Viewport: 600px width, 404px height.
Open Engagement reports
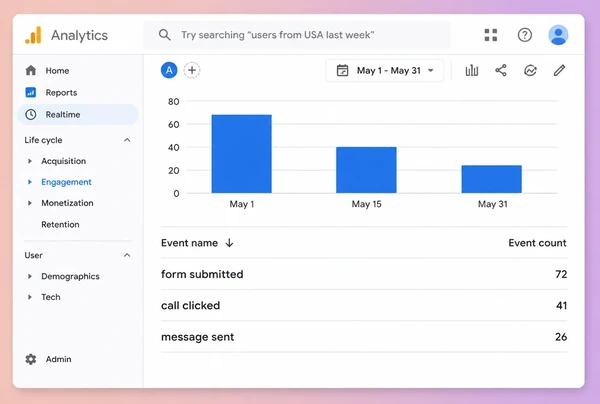[66, 182]
